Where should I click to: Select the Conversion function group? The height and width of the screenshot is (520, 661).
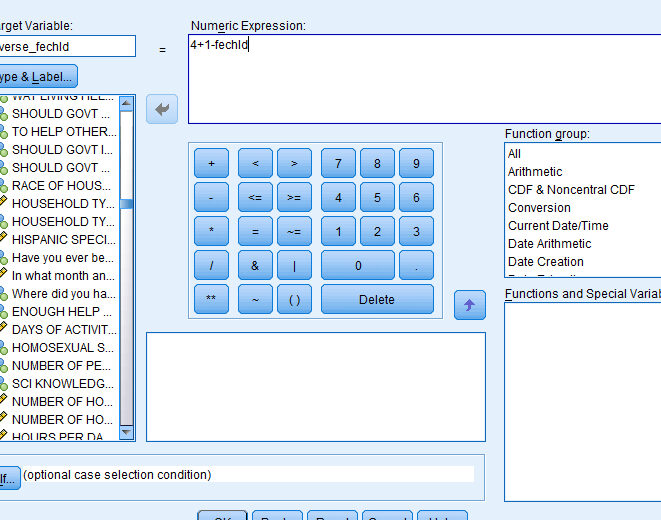(x=539, y=208)
